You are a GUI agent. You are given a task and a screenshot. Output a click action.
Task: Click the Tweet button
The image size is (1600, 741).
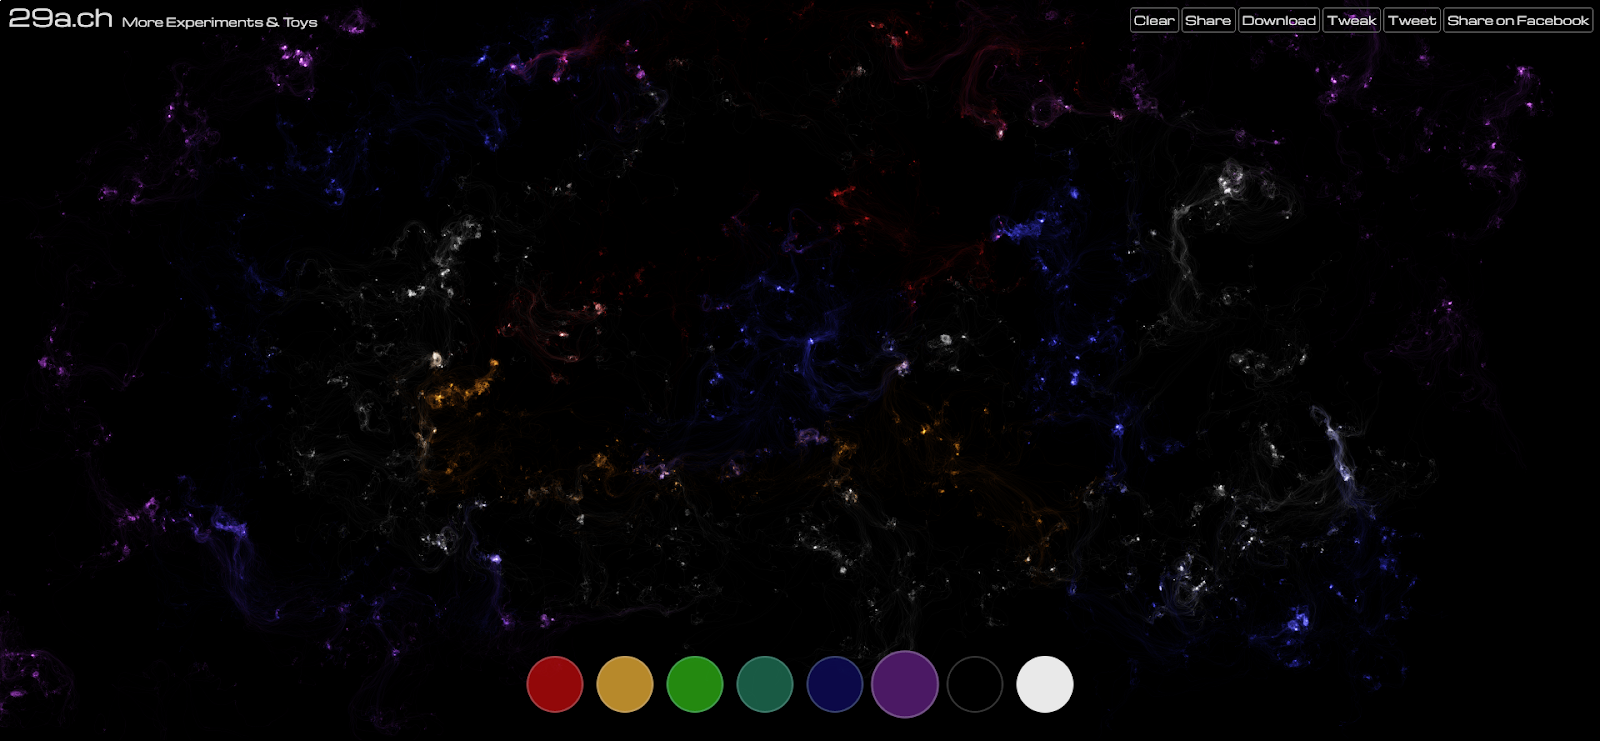coord(1412,20)
